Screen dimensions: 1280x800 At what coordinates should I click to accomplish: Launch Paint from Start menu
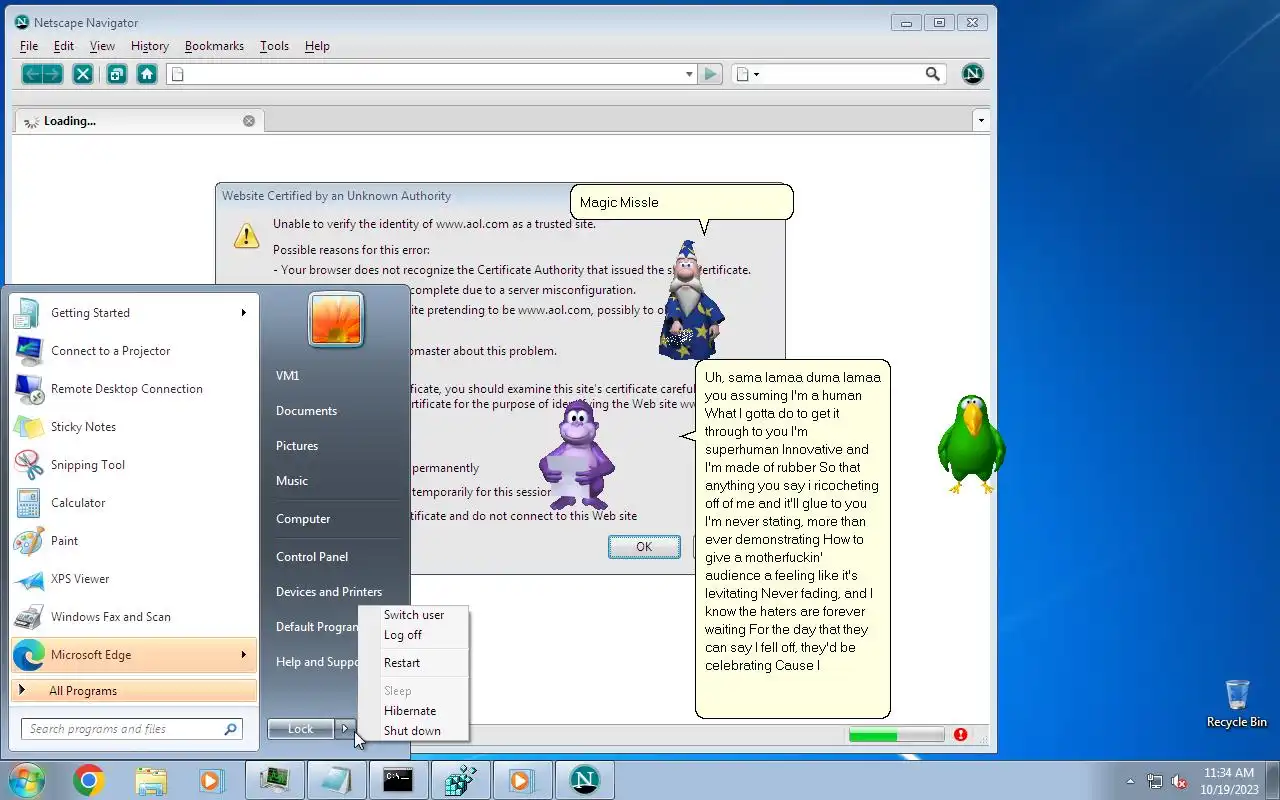click(x=134, y=541)
